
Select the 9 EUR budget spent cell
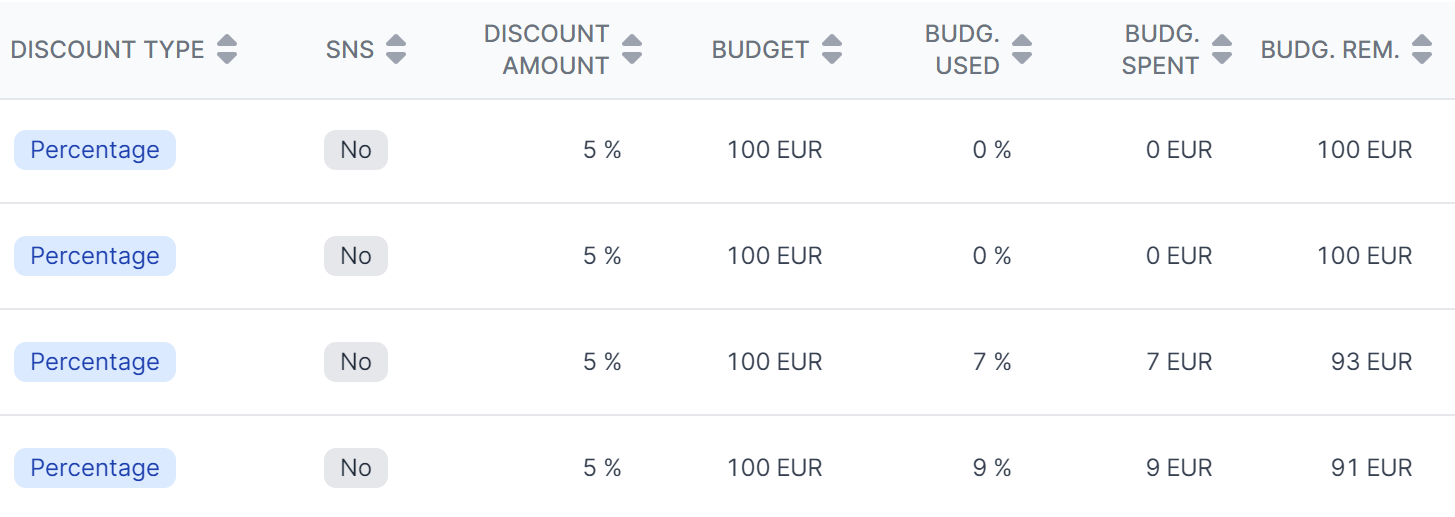1179,468
